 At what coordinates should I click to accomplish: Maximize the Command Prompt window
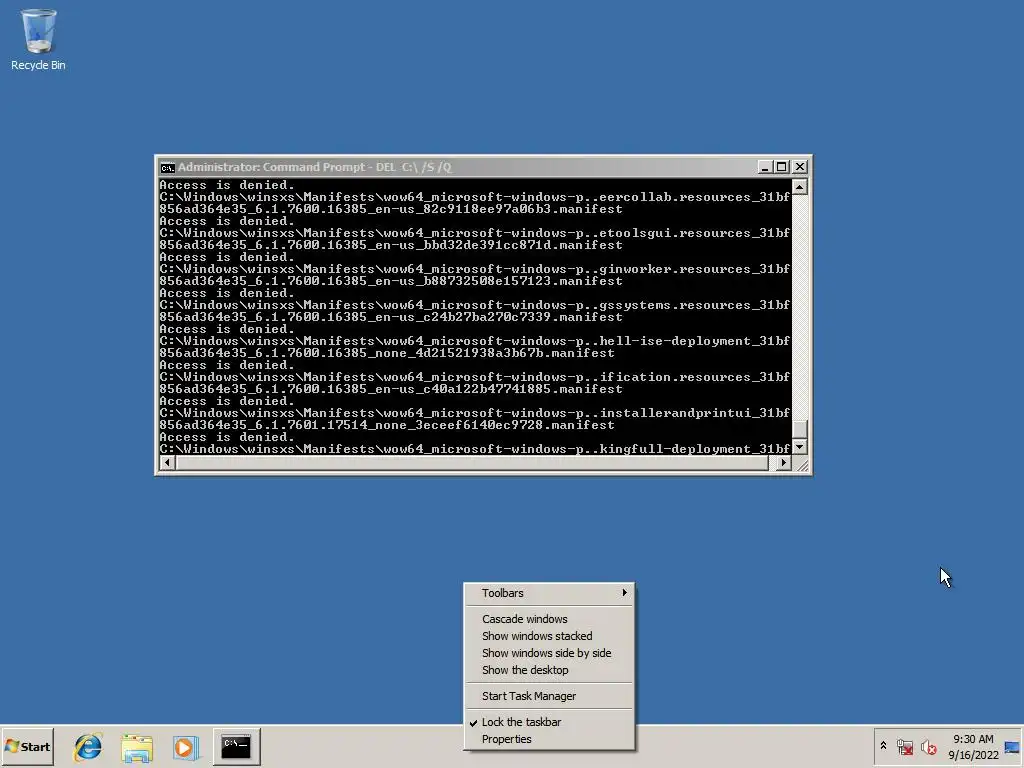pyautogui.click(x=781, y=167)
